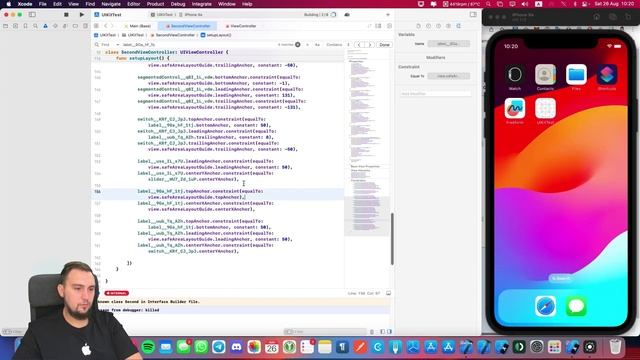The width and height of the screenshot is (640, 360).
Task: Hide the debug area icon
Action: pos(388,293)
